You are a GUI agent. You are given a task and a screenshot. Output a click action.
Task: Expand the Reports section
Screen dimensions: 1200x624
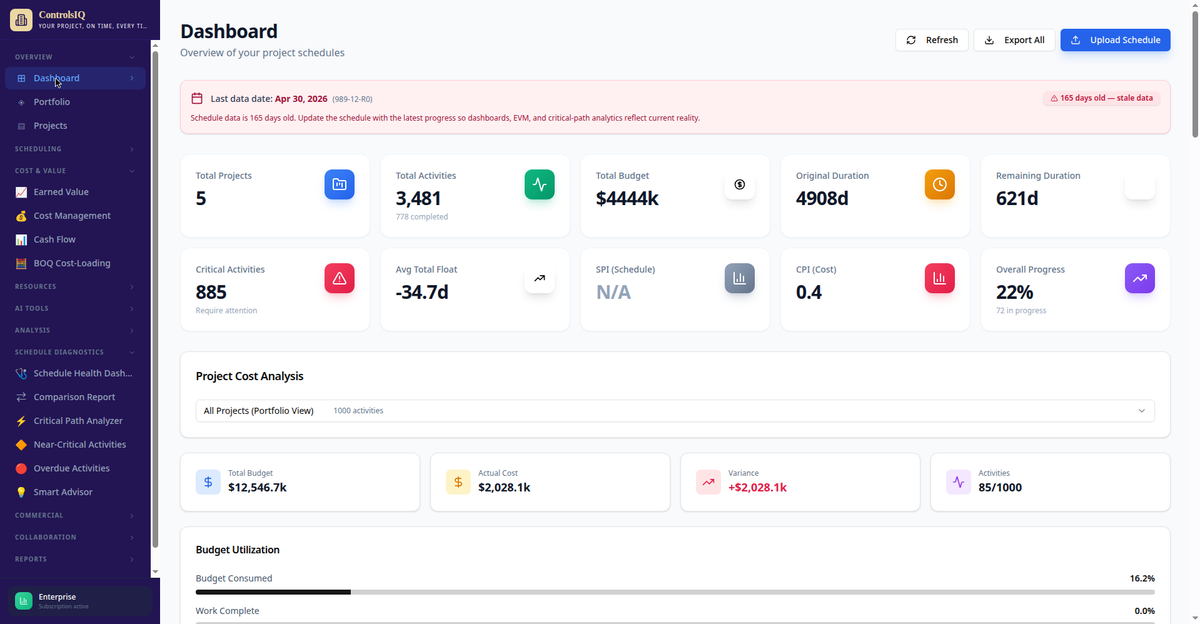tap(75, 559)
